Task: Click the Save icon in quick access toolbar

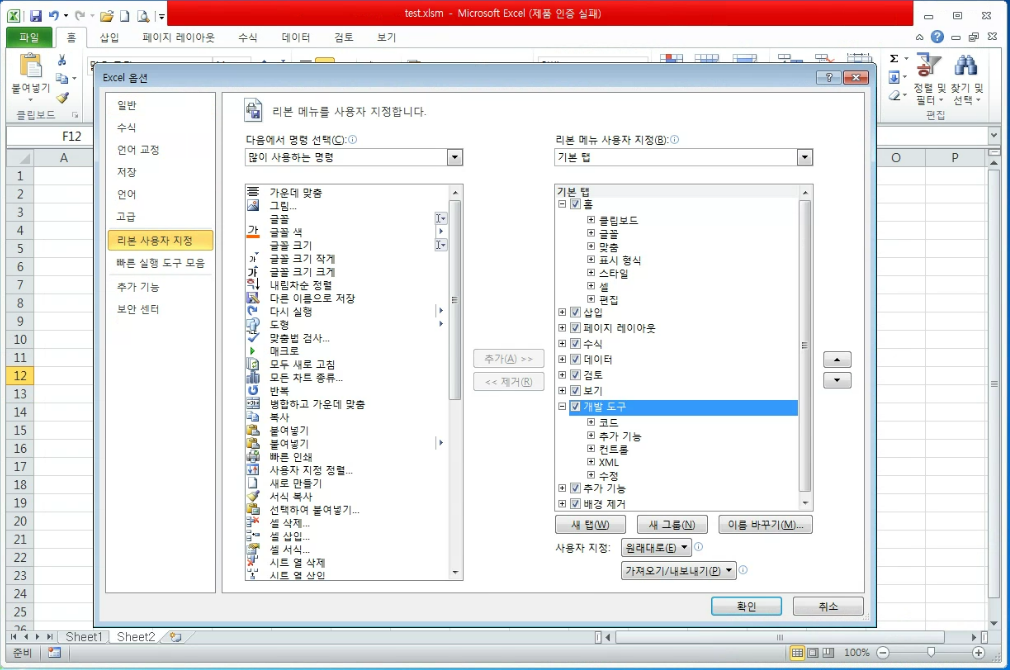Action: pos(36,15)
